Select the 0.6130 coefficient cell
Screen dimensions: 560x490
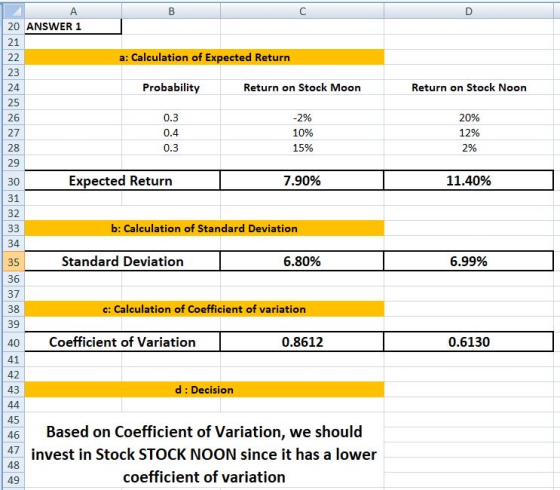(x=469, y=342)
